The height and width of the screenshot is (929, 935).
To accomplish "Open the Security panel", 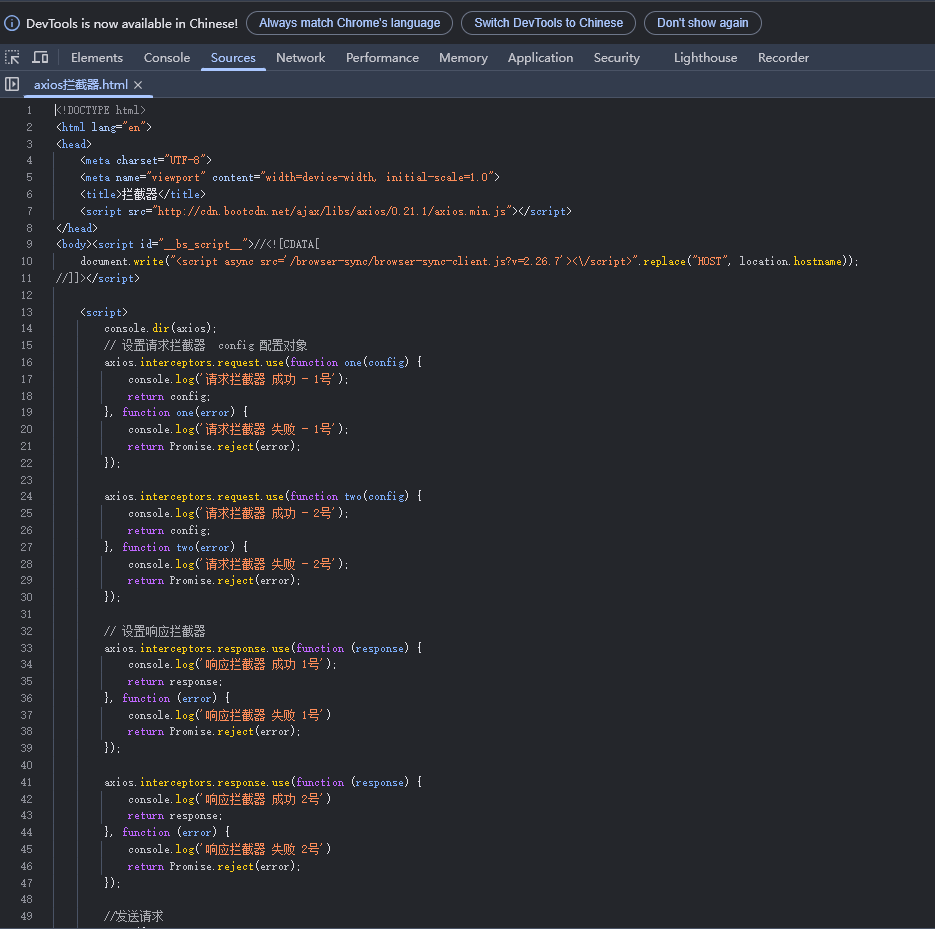I will [x=616, y=57].
